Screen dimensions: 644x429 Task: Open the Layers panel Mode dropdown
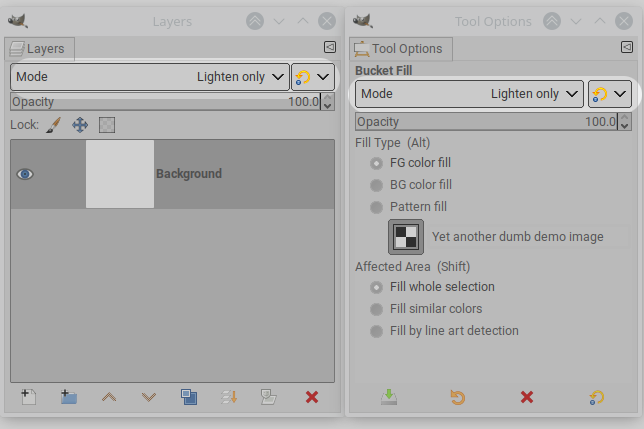pyautogui.click(x=150, y=77)
